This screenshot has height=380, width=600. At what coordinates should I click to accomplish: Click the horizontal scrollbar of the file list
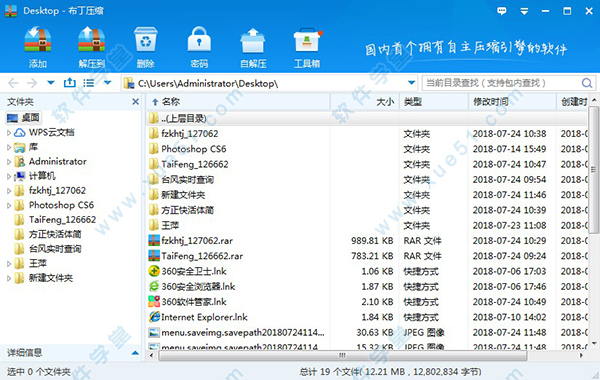tap(342, 356)
